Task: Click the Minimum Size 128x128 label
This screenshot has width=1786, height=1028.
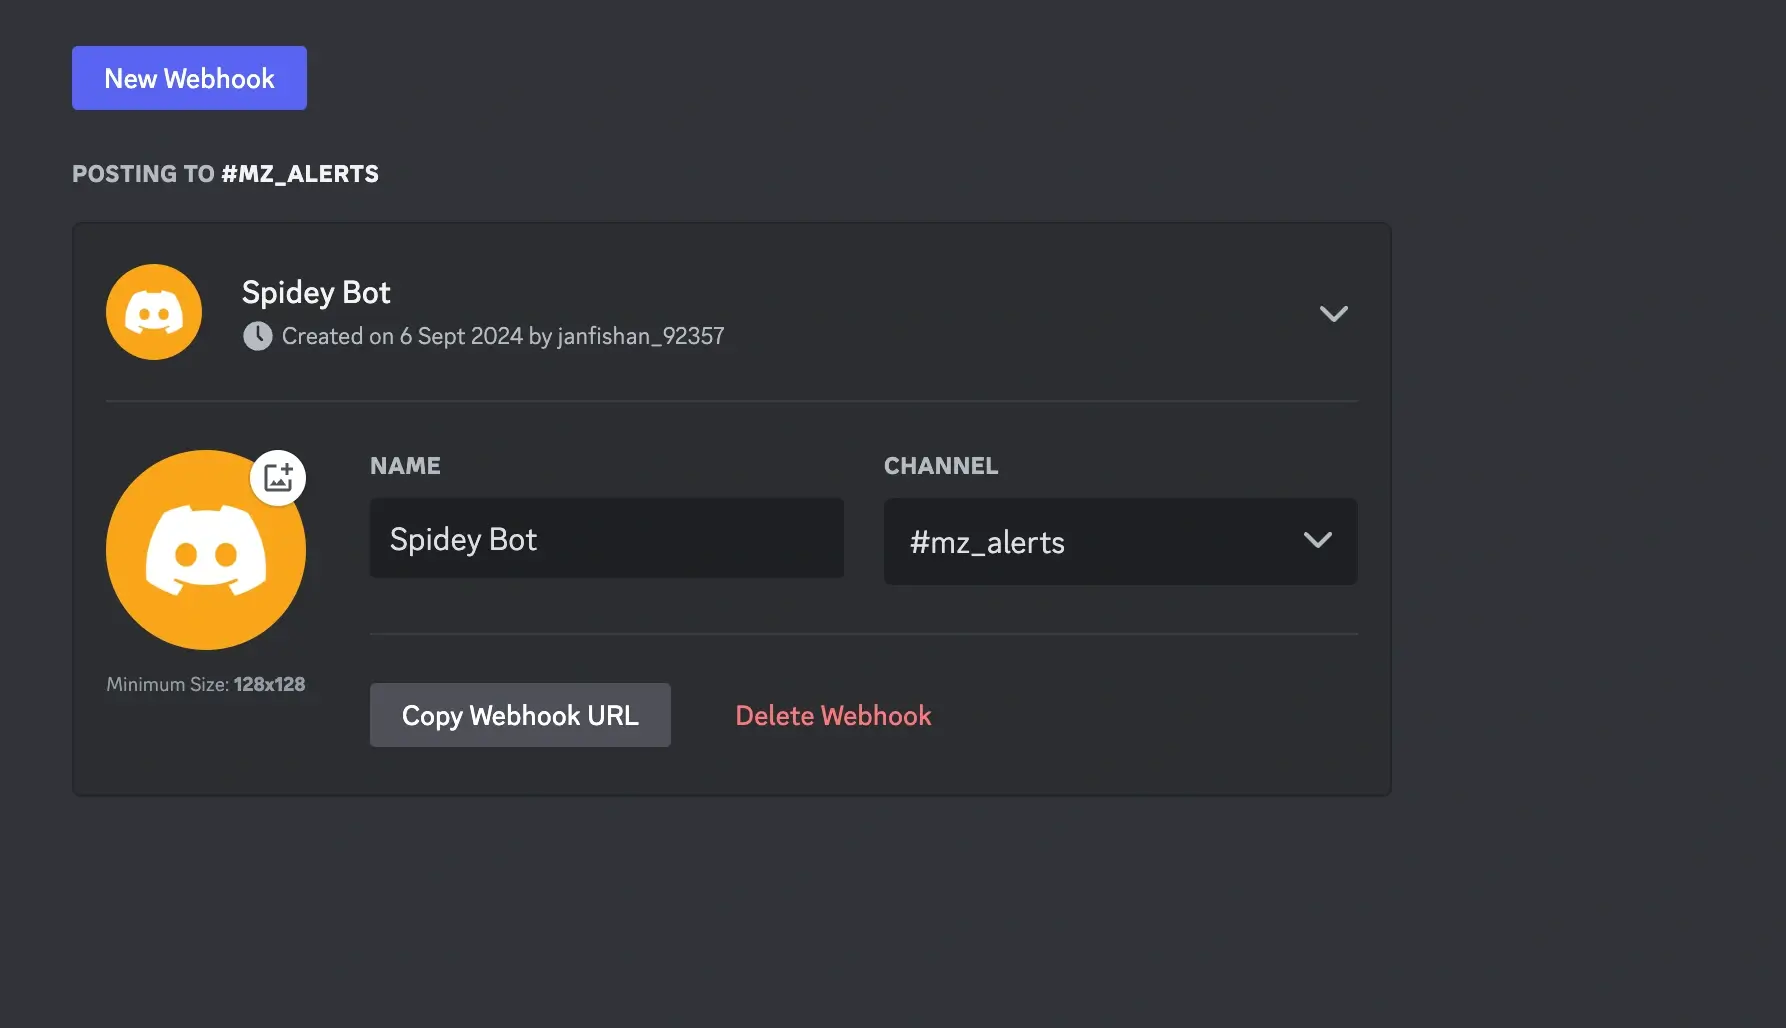Action: 207,684
